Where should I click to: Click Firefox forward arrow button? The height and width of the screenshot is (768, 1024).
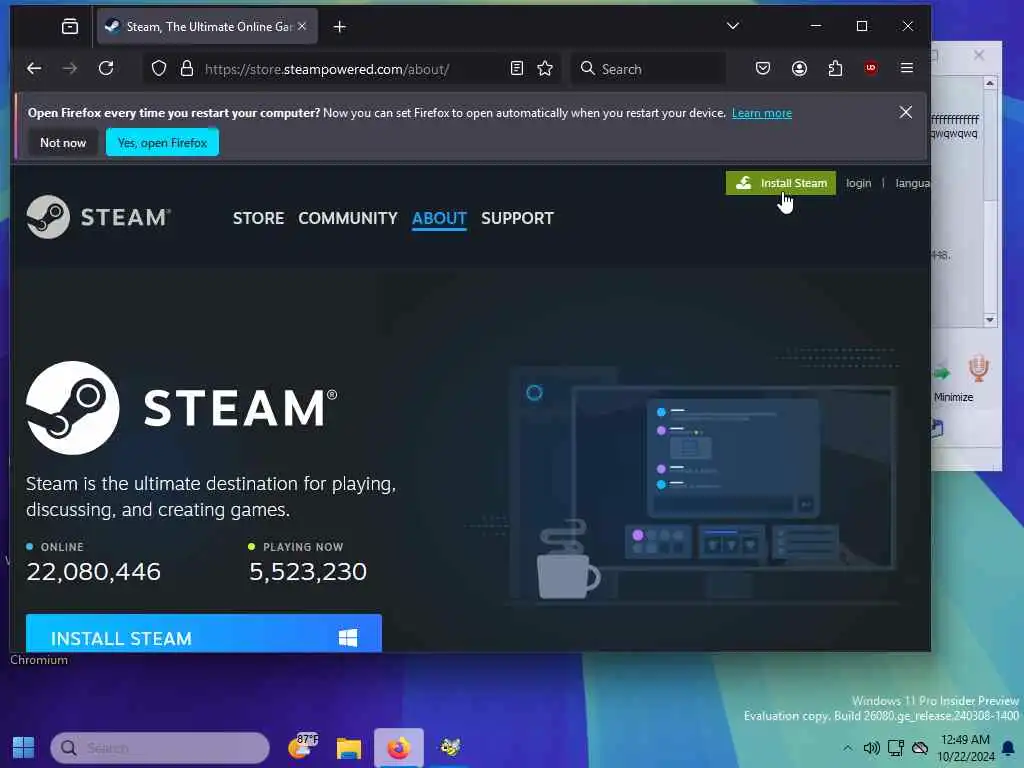click(x=69, y=69)
